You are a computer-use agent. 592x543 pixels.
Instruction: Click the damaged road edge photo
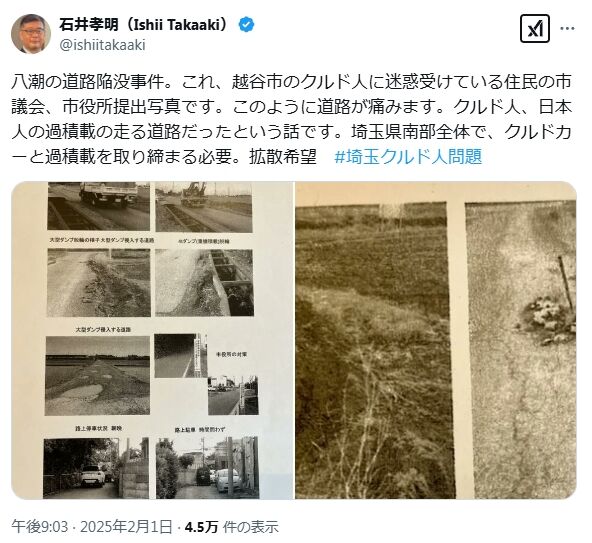99,283
